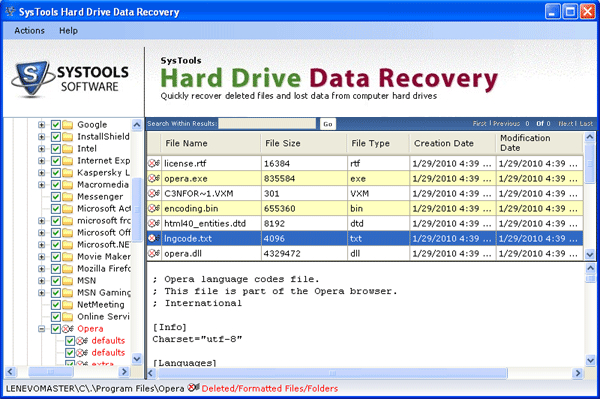This screenshot has width=600, height=399.
Task: Click the folder tree horizontal scrollbar thumb
Action: (x=51, y=371)
